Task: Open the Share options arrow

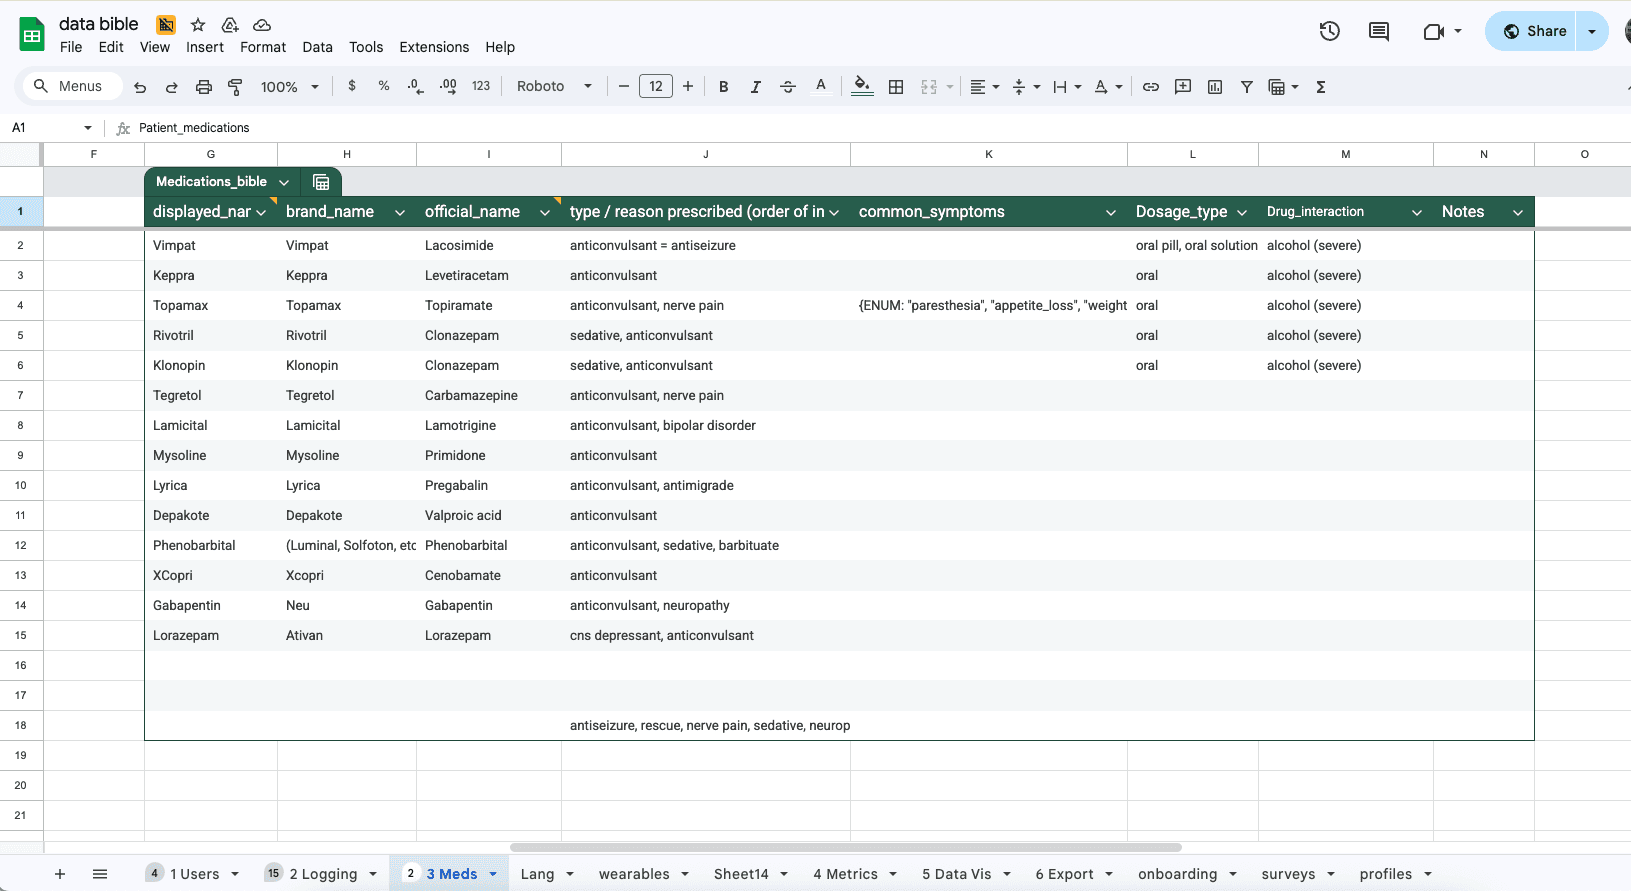Action: [1592, 31]
